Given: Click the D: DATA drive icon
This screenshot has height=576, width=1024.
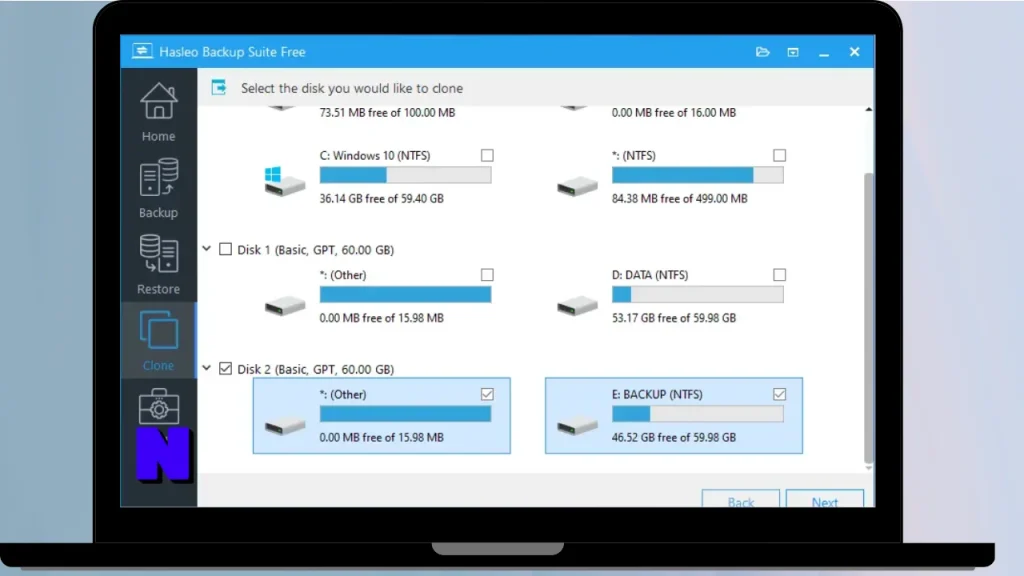Looking at the screenshot, I should point(577,306).
